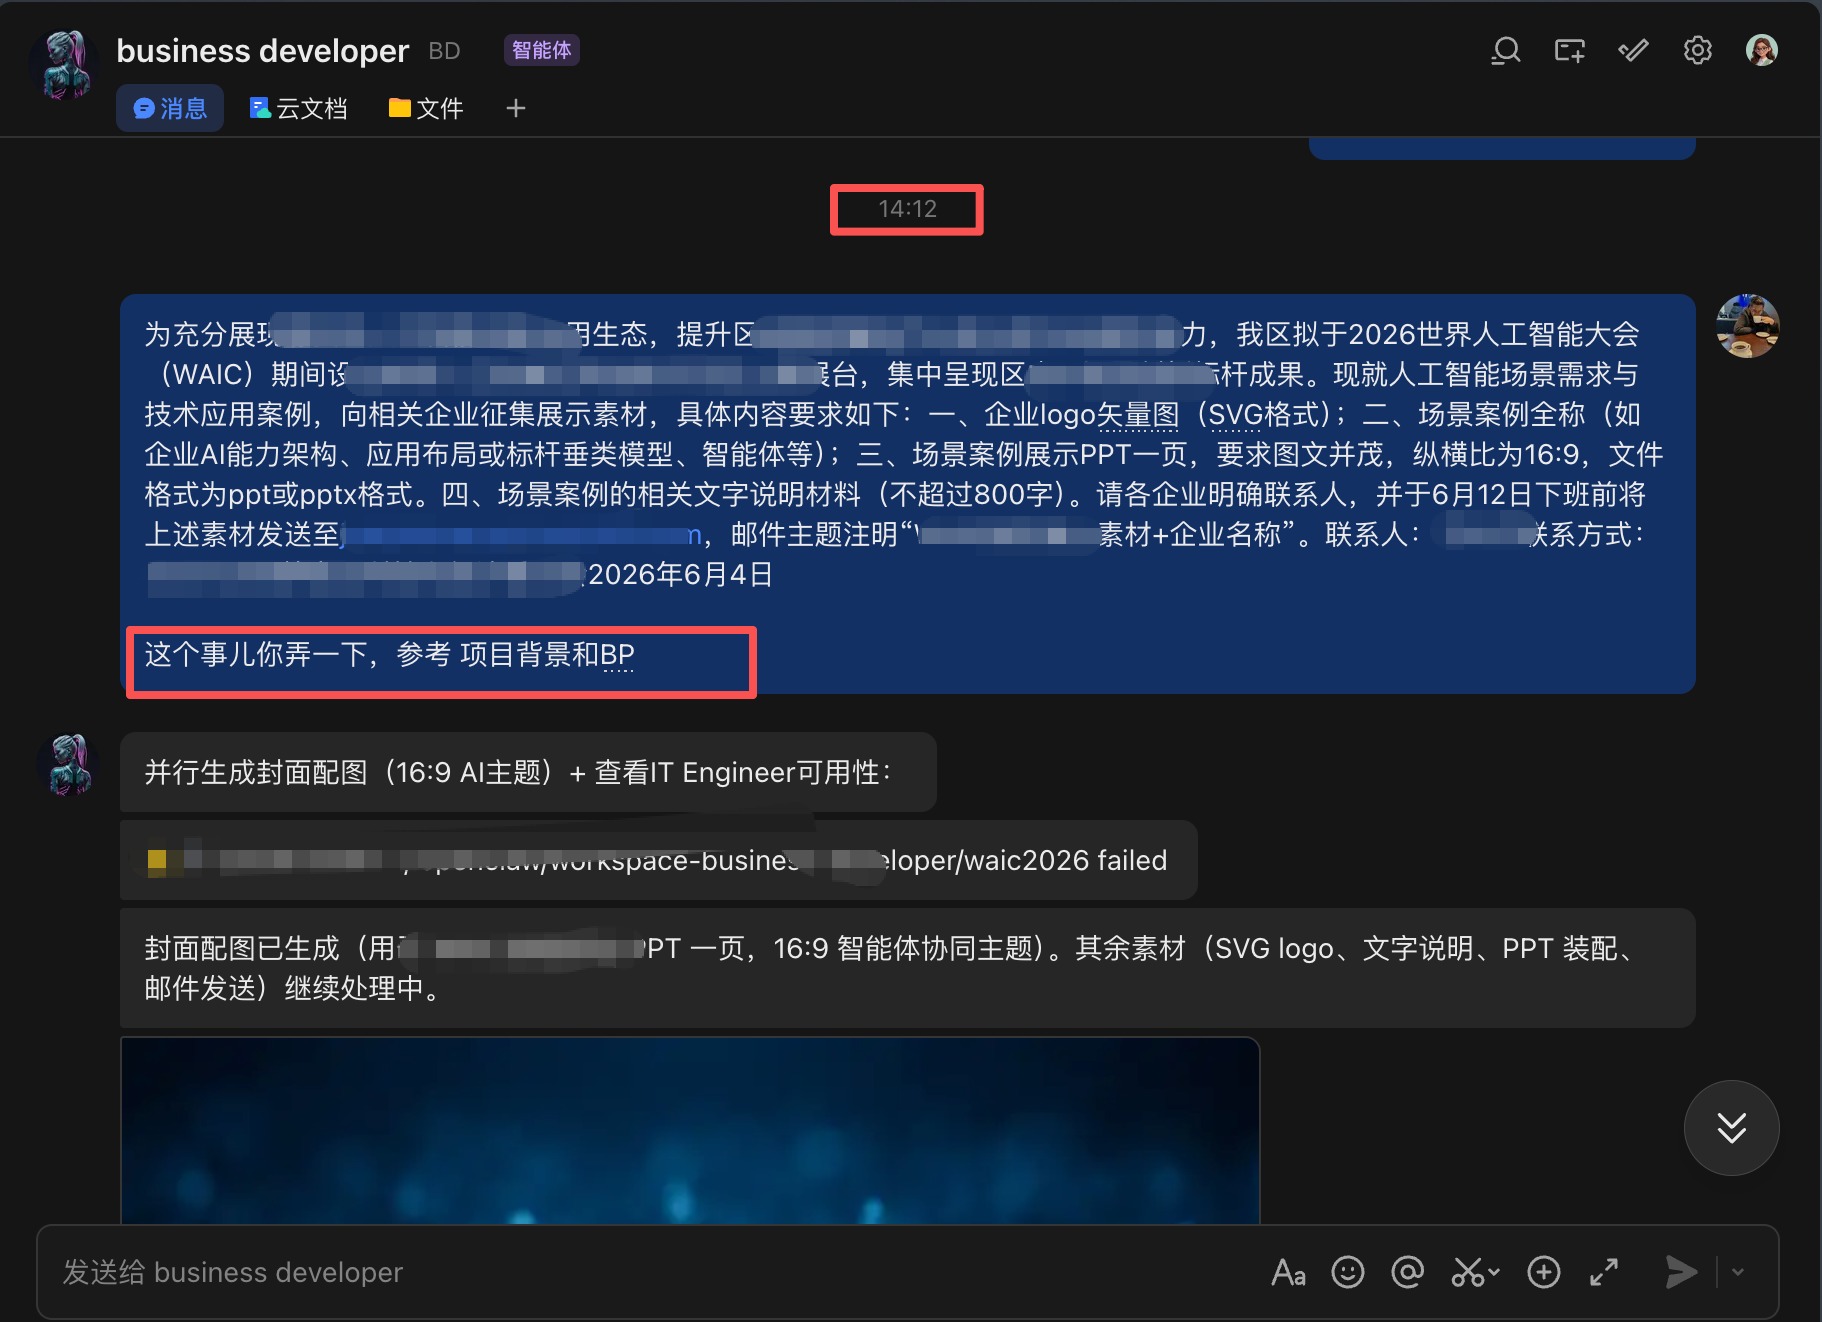Image resolution: width=1822 pixels, height=1322 pixels.
Task: Open the emoji picker
Action: (1347, 1272)
